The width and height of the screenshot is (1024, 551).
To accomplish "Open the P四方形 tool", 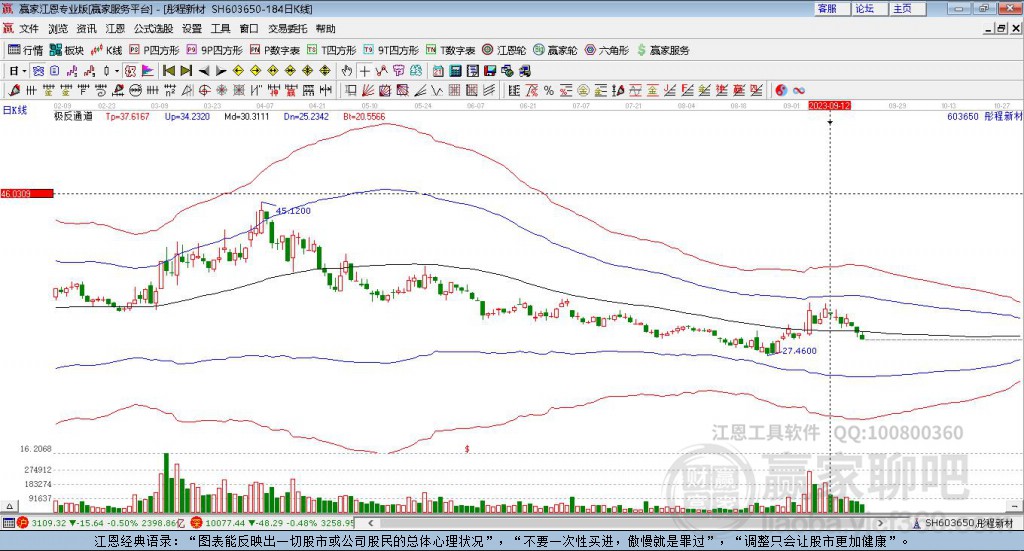I will pos(154,50).
